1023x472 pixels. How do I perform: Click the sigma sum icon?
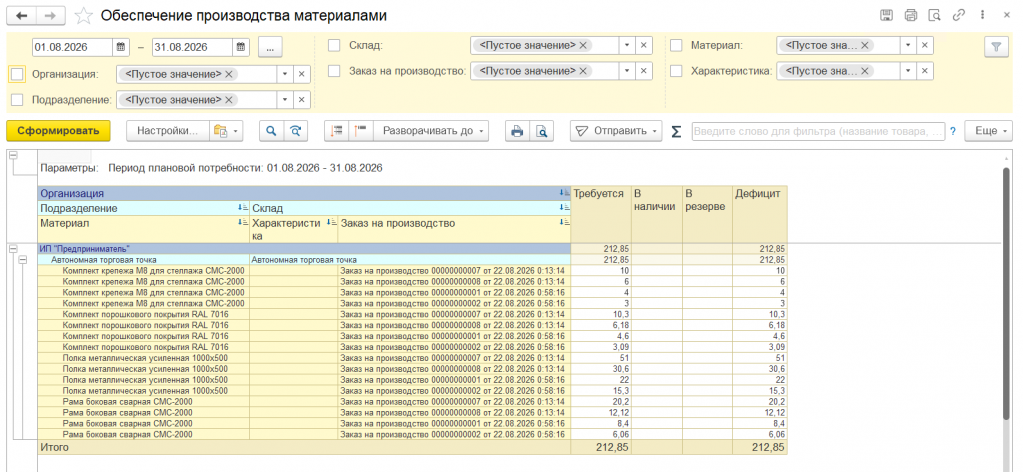point(677,131)
